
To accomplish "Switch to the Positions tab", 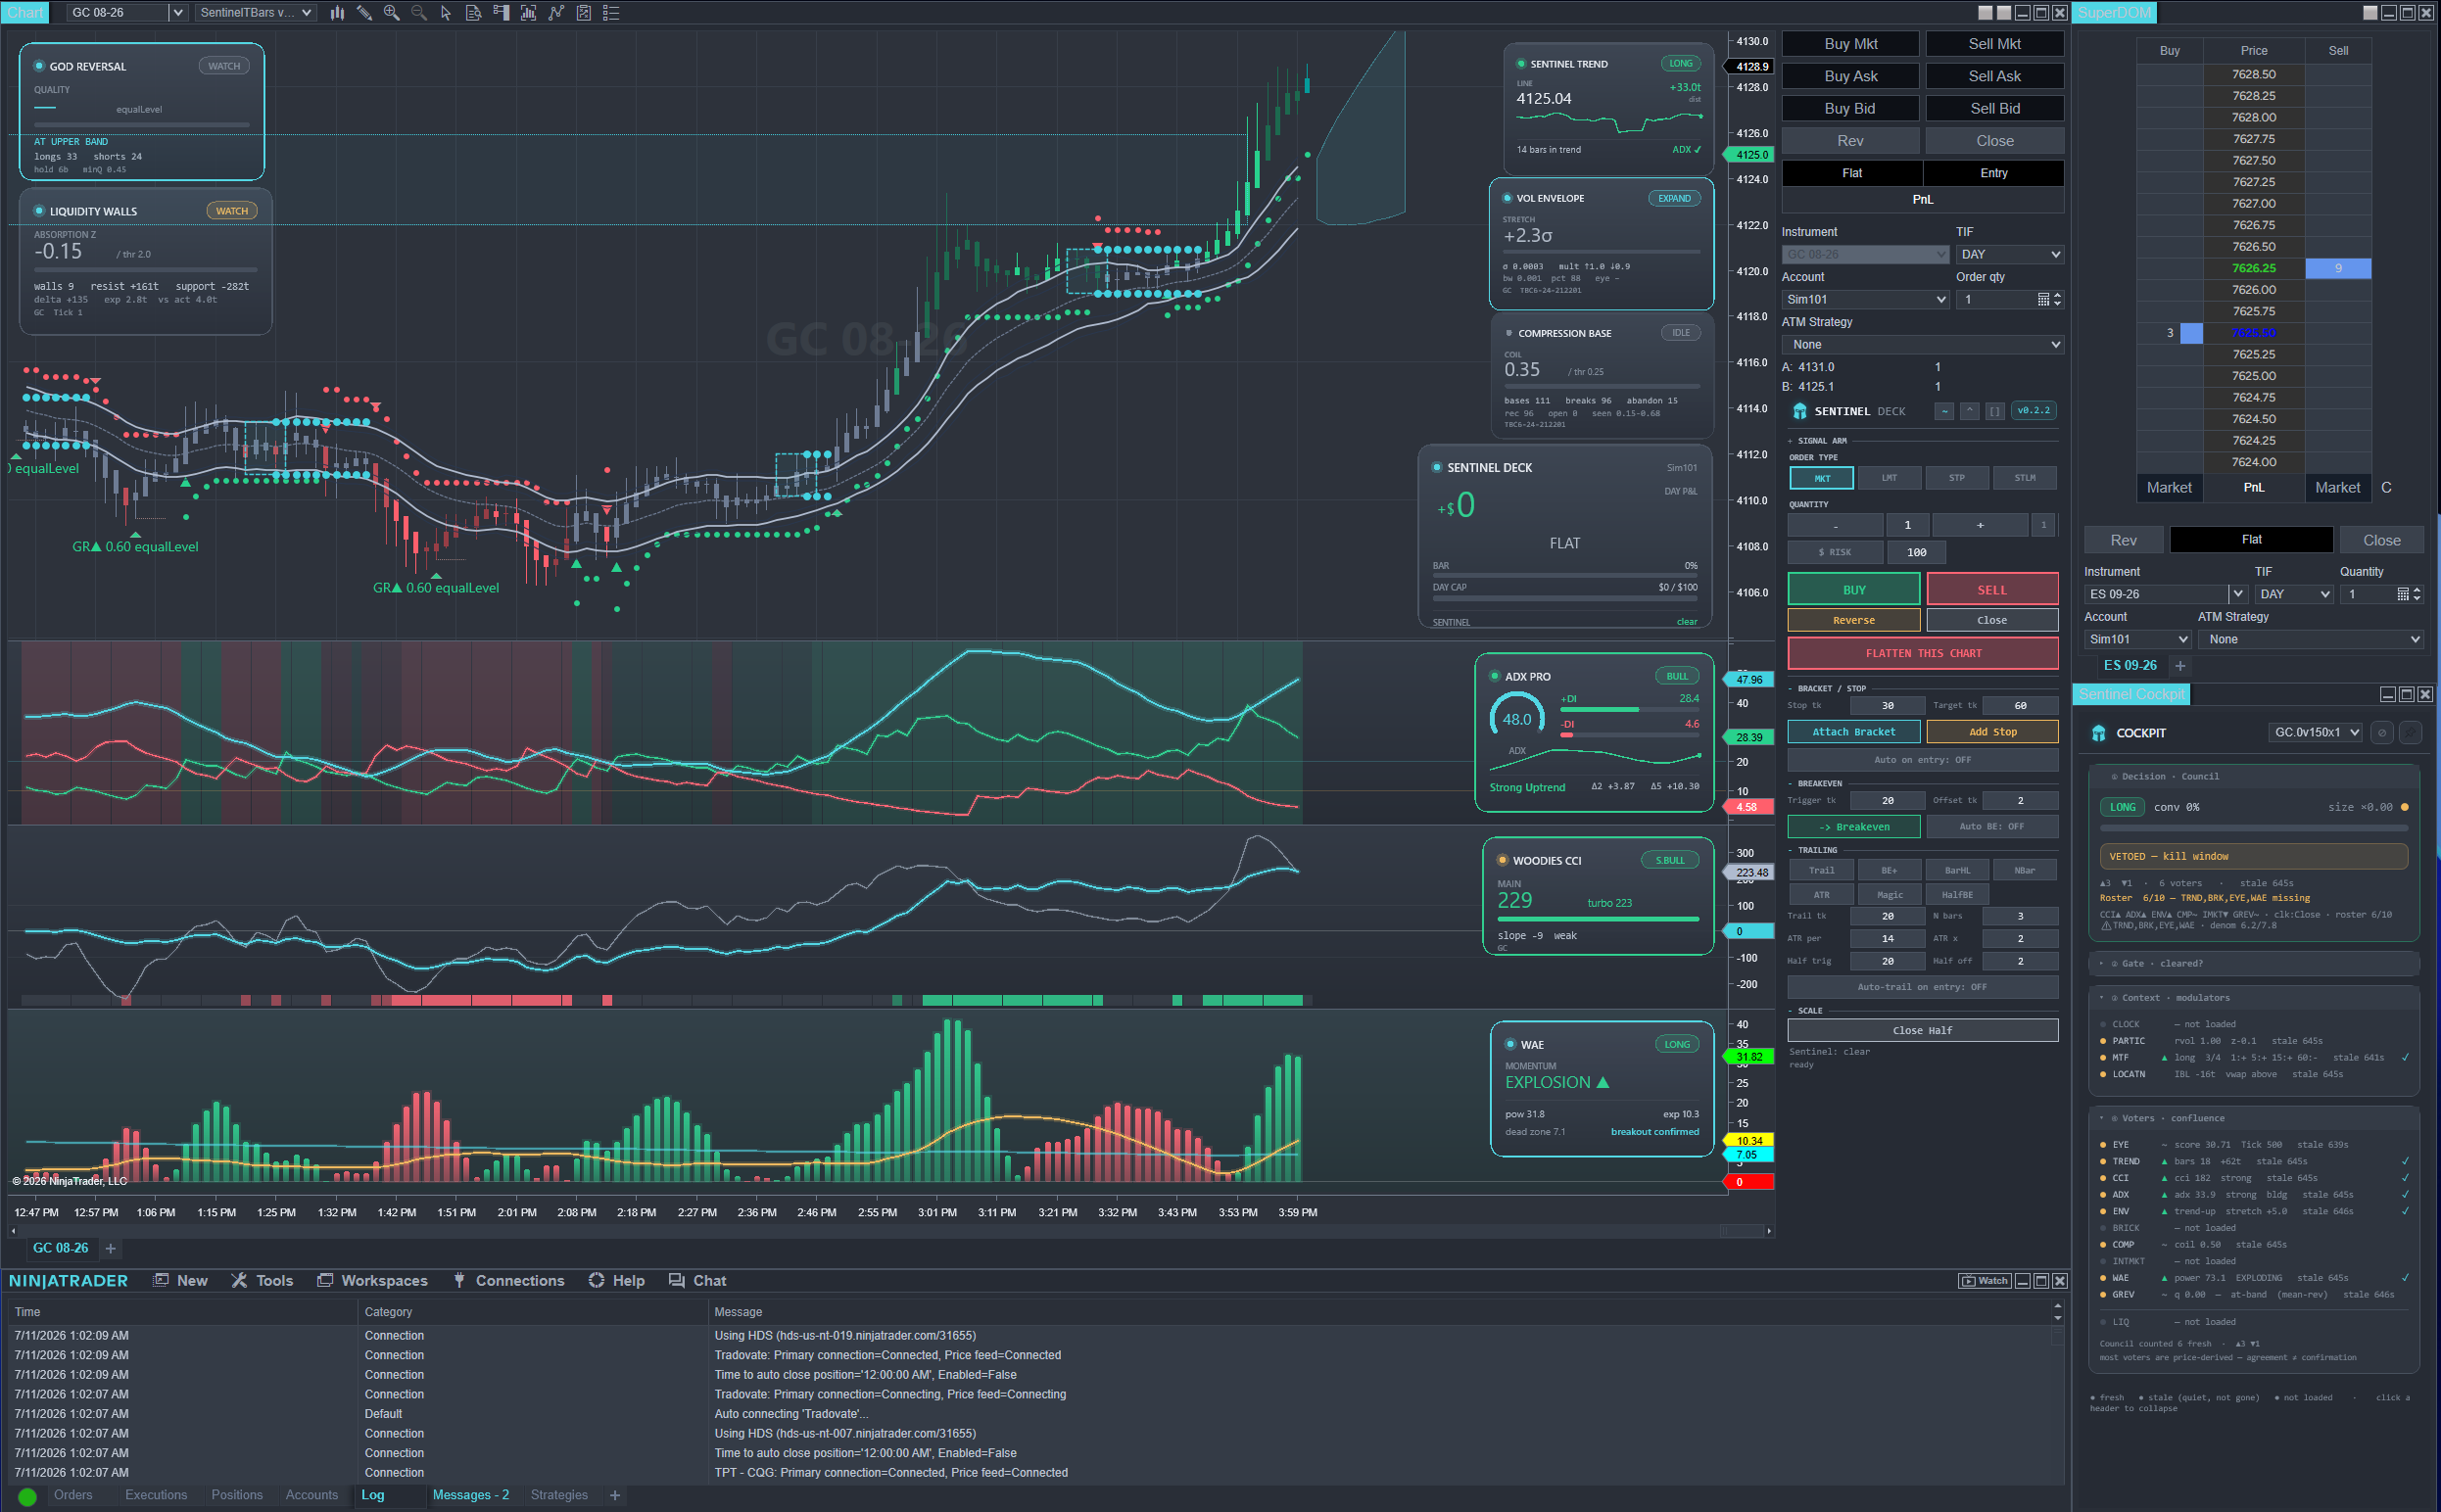I will (x=237, y=1495).
